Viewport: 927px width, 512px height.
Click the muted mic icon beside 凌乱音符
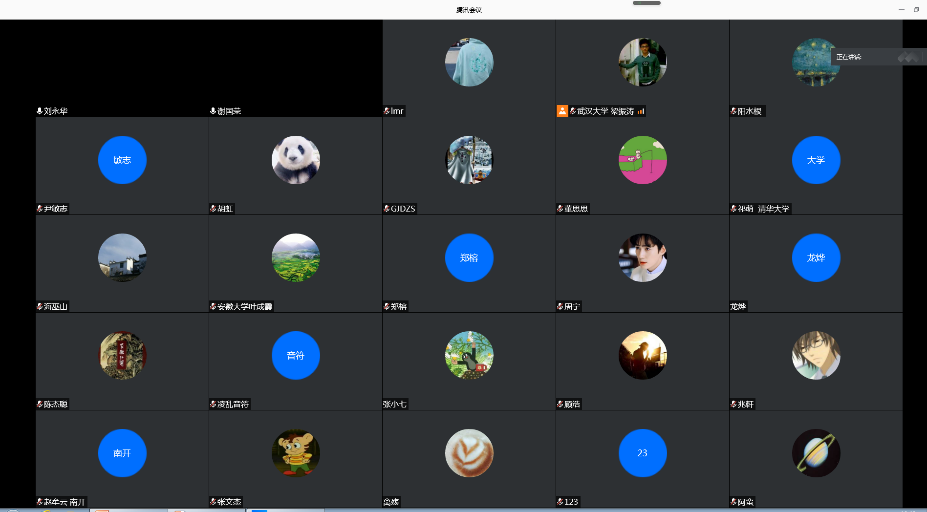click(213, 404)
